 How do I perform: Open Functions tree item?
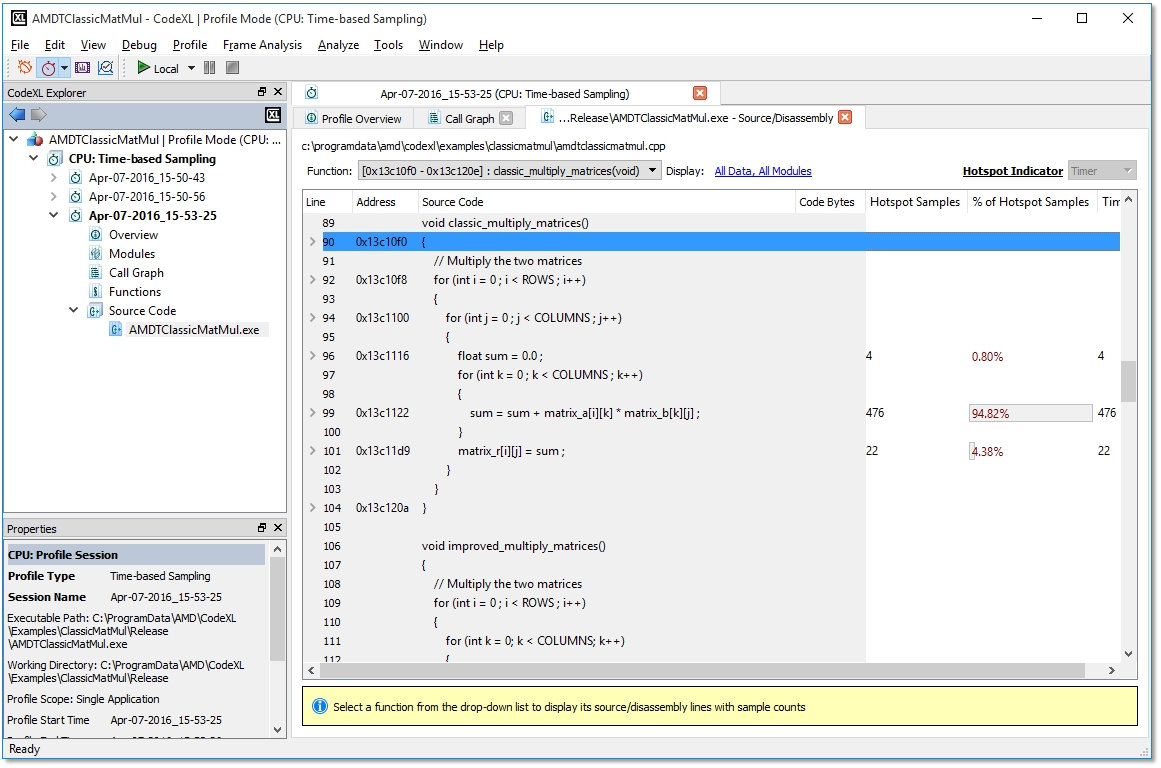tap(135, 292)
